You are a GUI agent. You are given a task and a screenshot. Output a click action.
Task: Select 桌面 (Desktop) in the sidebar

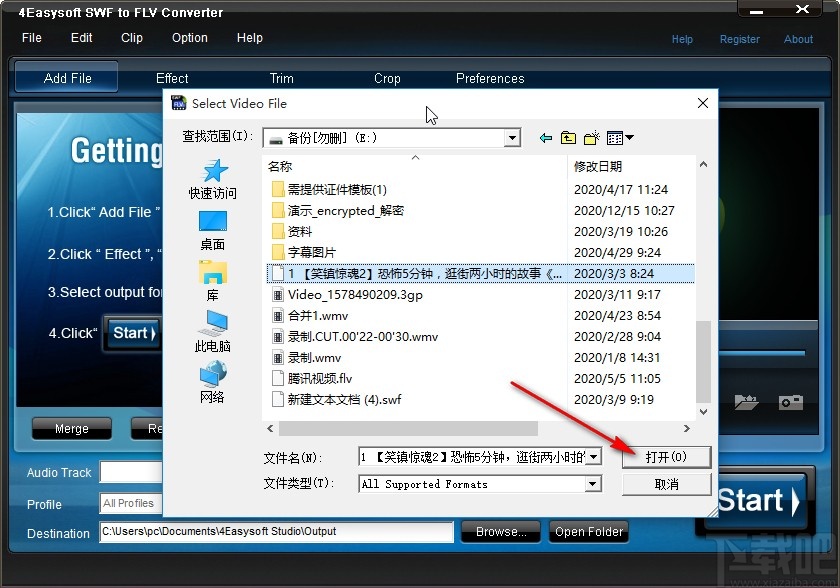212,235
